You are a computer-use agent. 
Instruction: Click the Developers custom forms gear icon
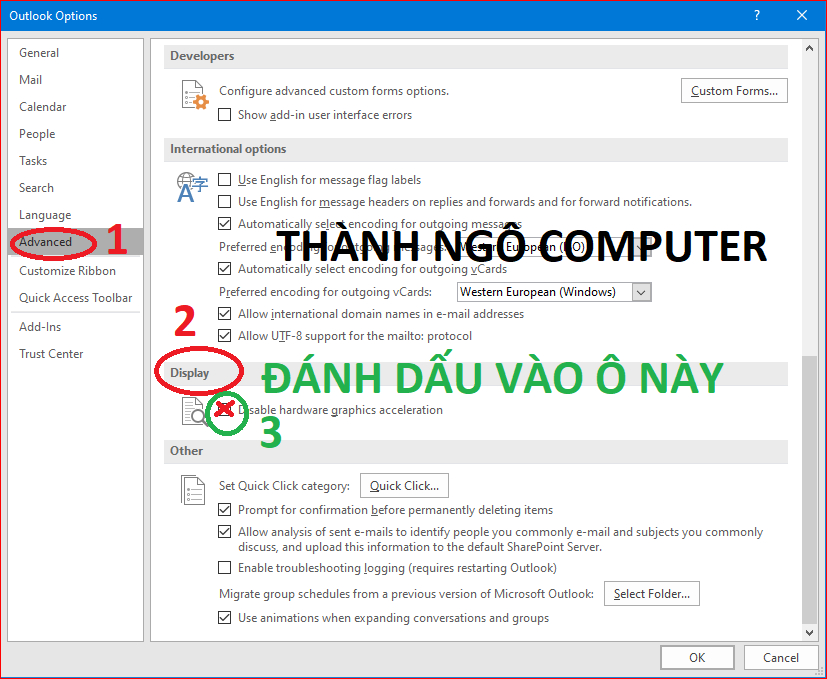(x=193, y=95)
